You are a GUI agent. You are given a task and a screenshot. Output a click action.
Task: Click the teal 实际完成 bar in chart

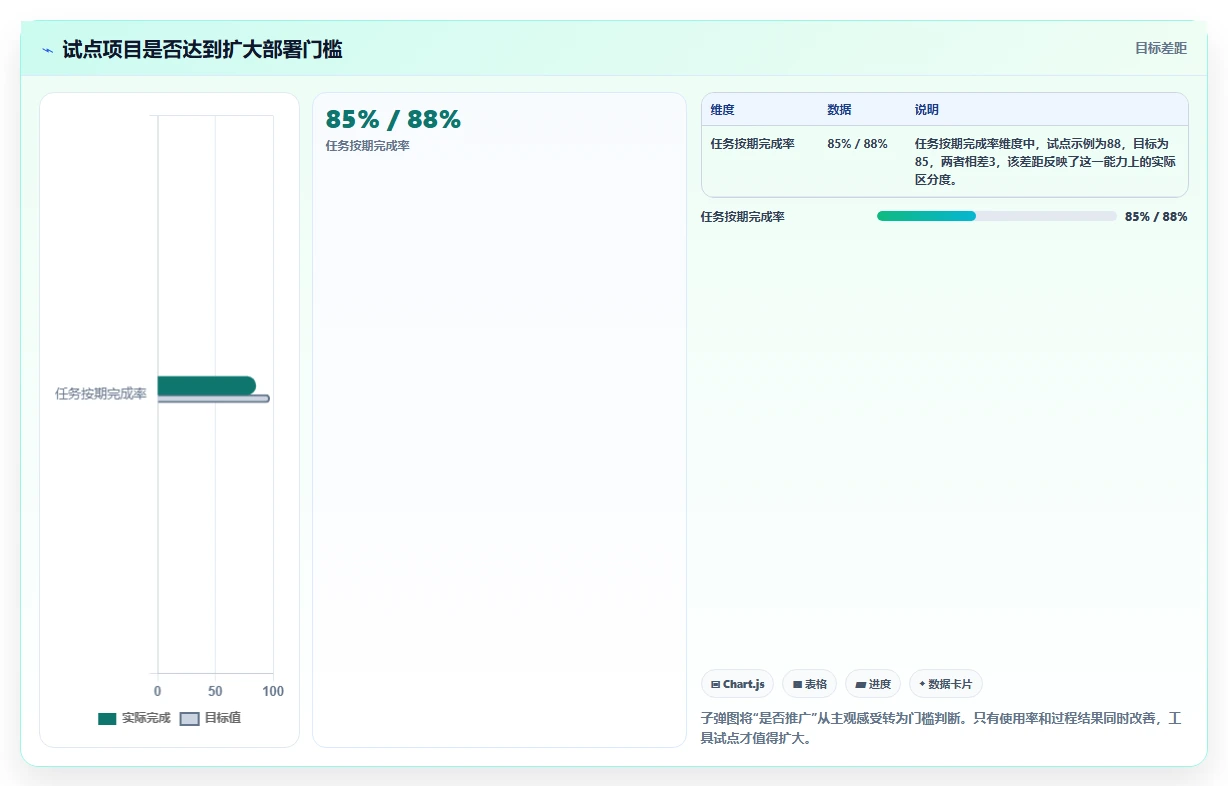pos(207,385)
